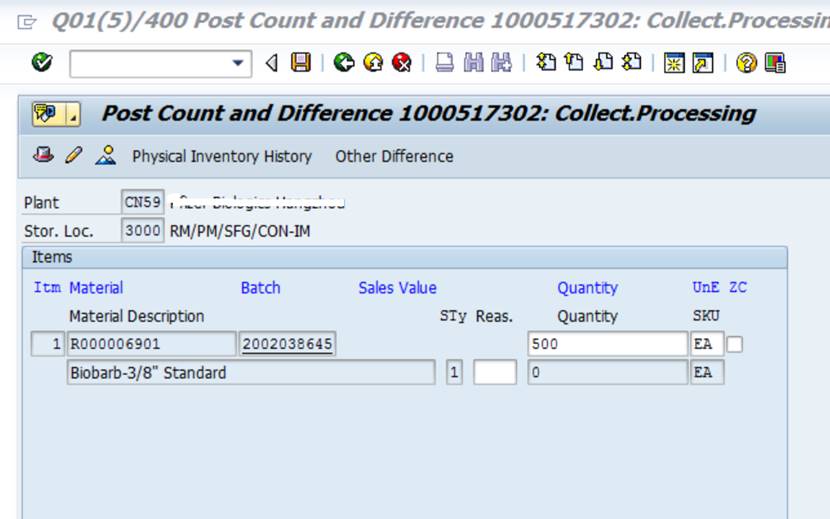Click the green checkmark Enter icon

[42, 62]
